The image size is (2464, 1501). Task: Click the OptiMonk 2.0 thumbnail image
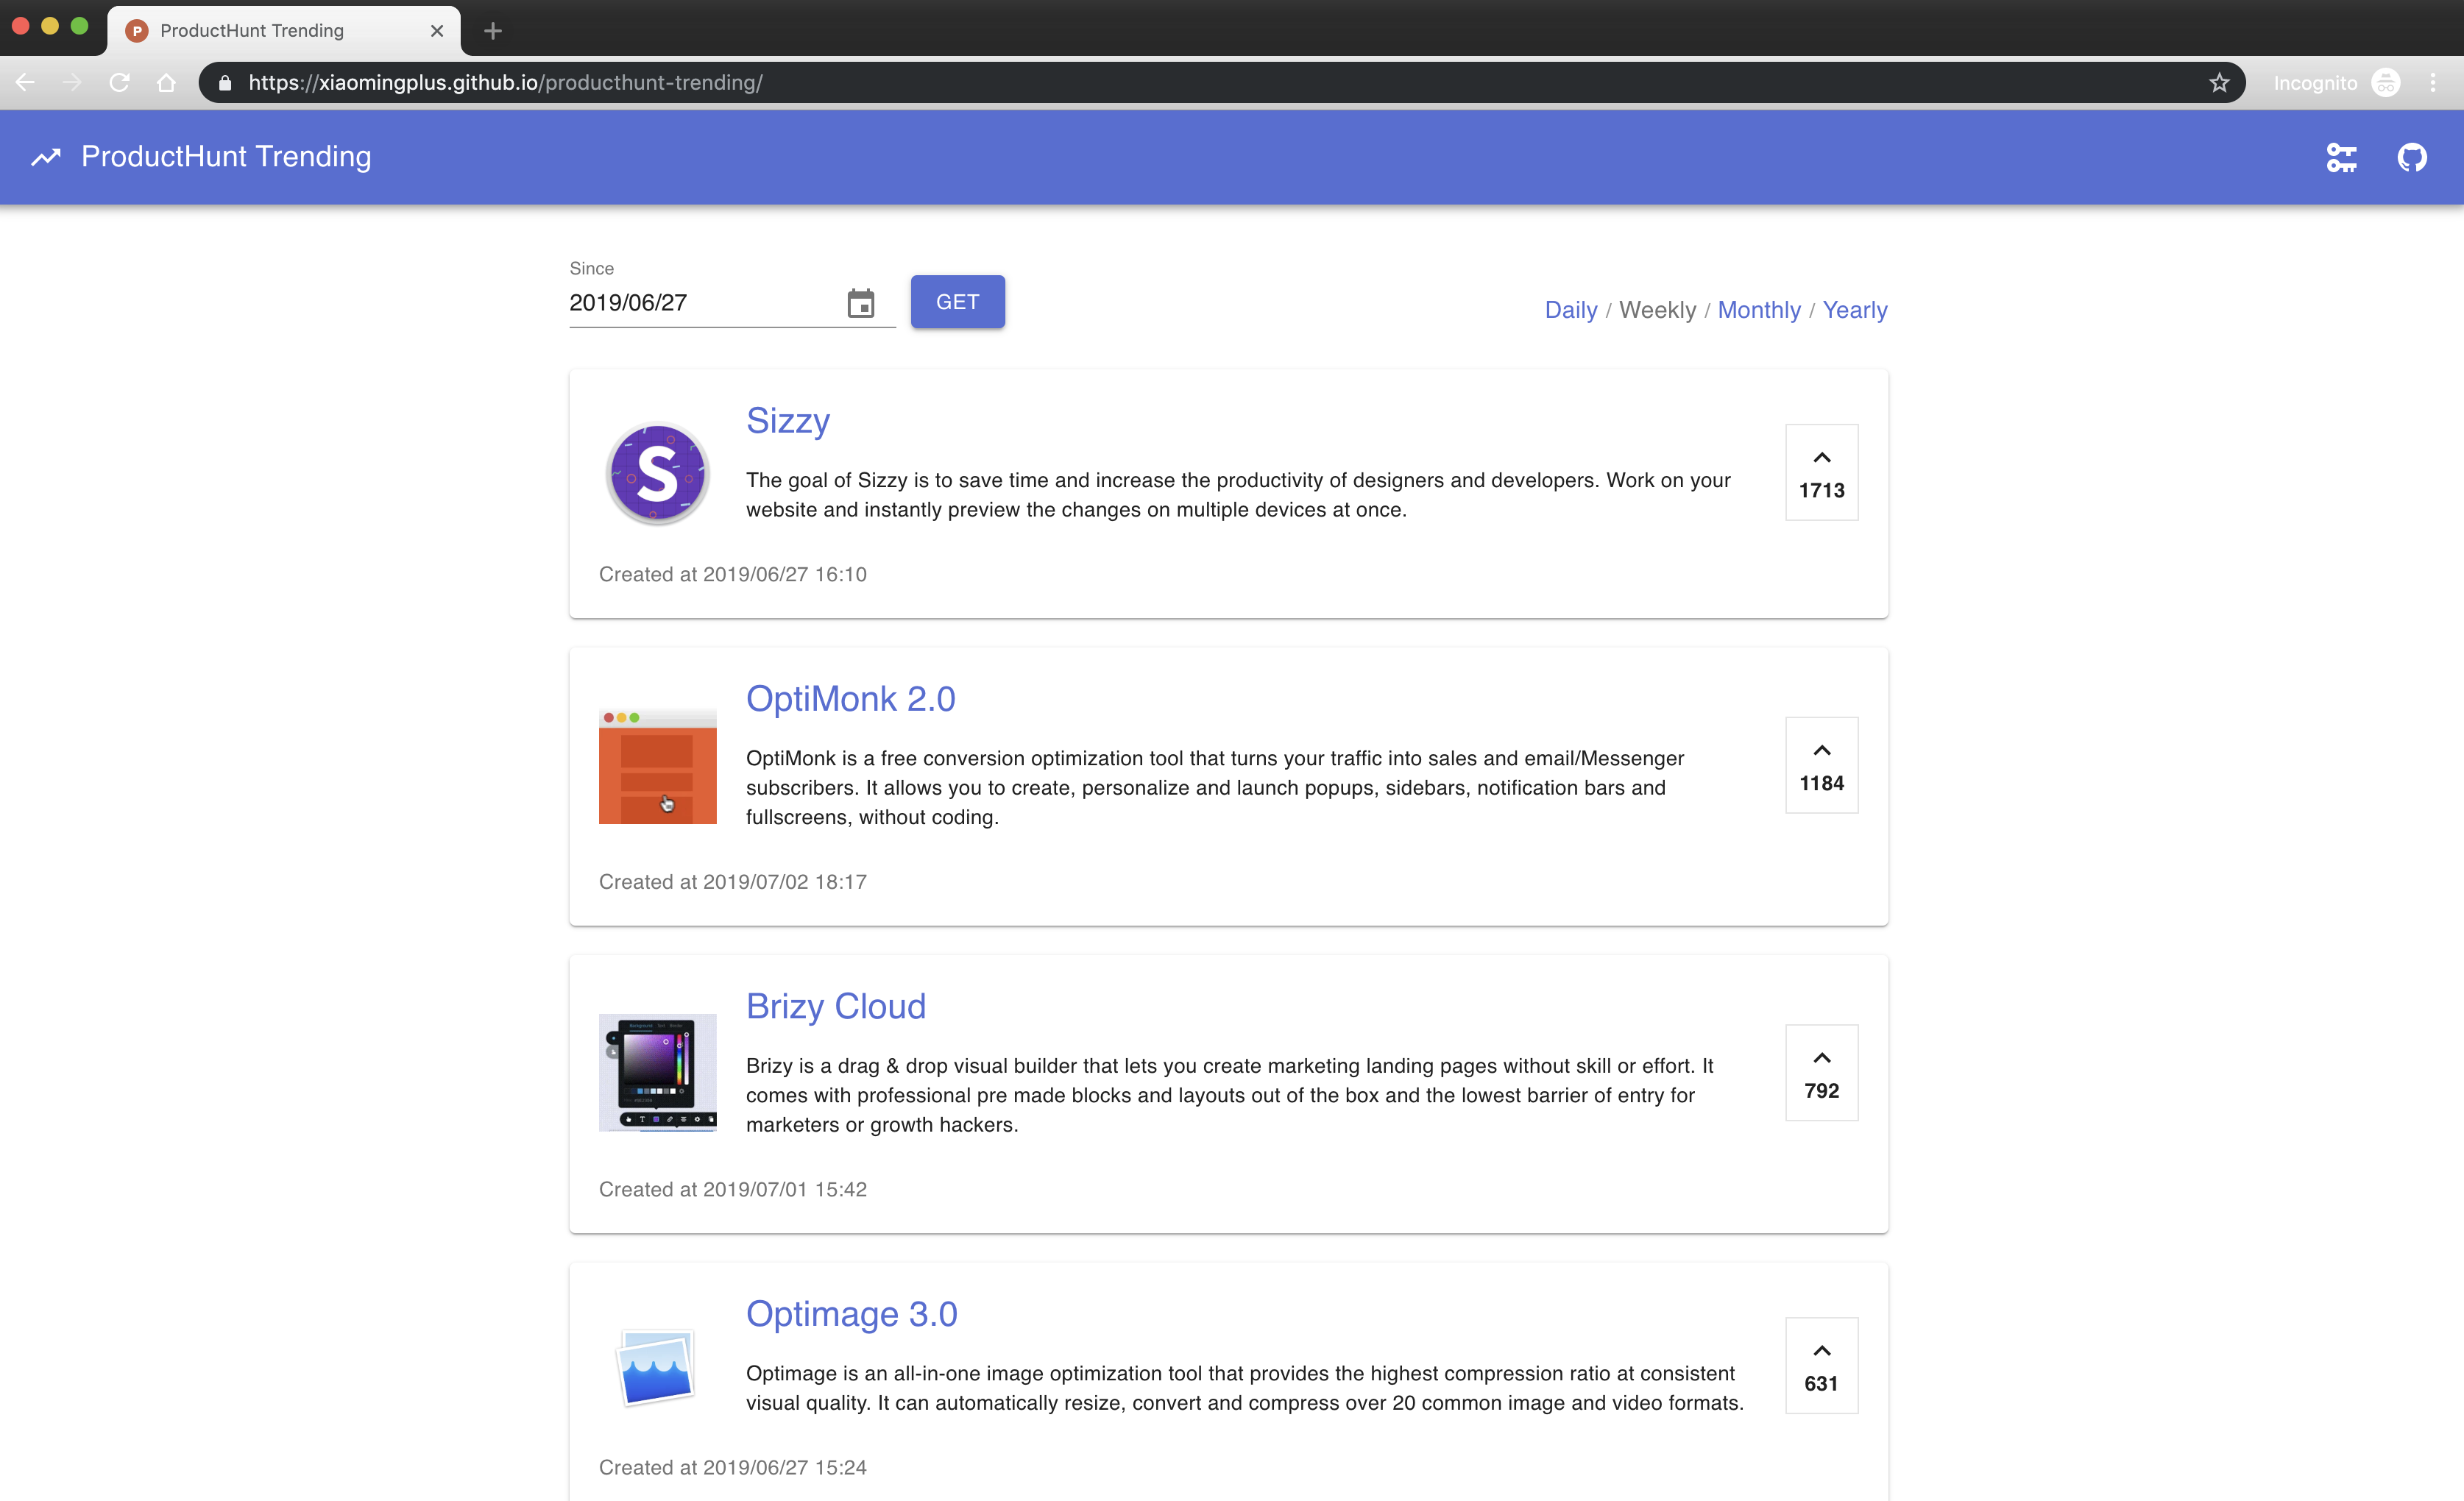pyautogui.click(x=657, y=766)
